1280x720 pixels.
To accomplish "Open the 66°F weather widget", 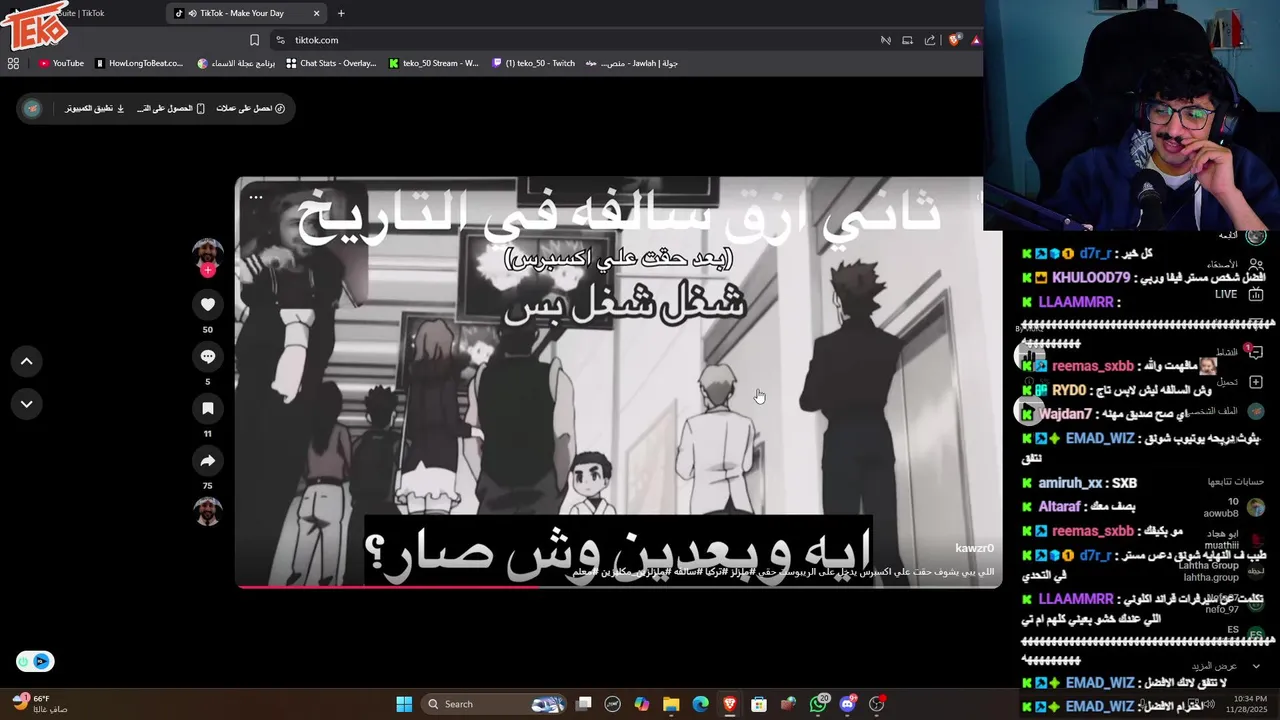I will pyautogui.click(x=40, y=704).
